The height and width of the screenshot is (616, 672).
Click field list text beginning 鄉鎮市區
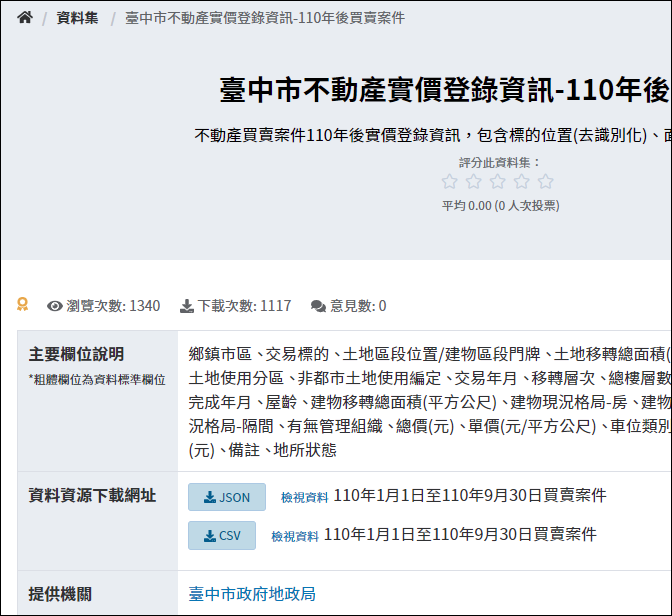coord(430,402)
